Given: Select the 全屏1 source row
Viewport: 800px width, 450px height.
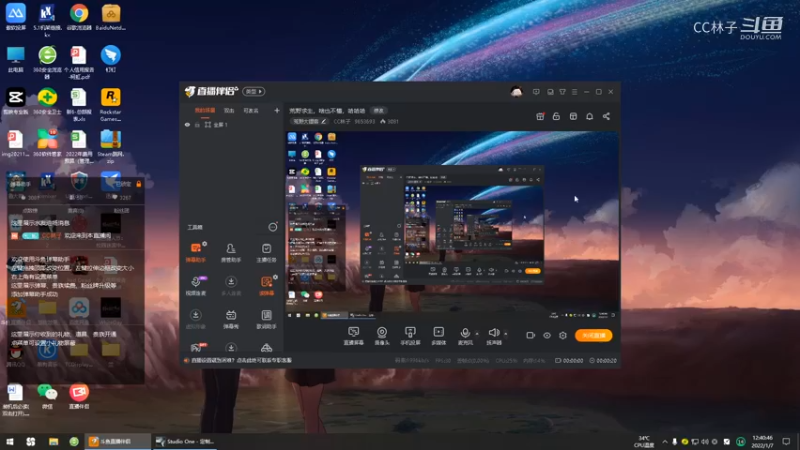Looking at the screenshot, I should (x=232, y=125).
